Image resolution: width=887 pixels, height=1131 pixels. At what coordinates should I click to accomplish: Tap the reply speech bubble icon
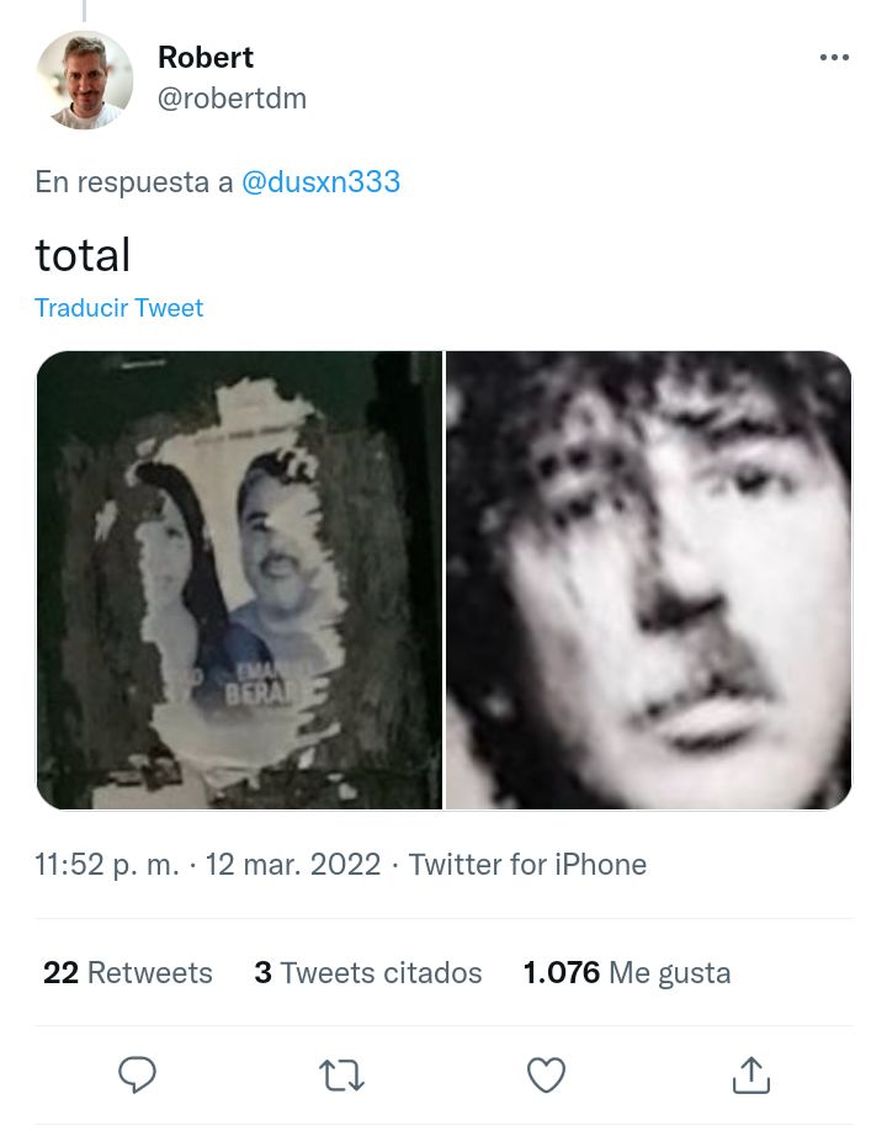[137, 1075]
